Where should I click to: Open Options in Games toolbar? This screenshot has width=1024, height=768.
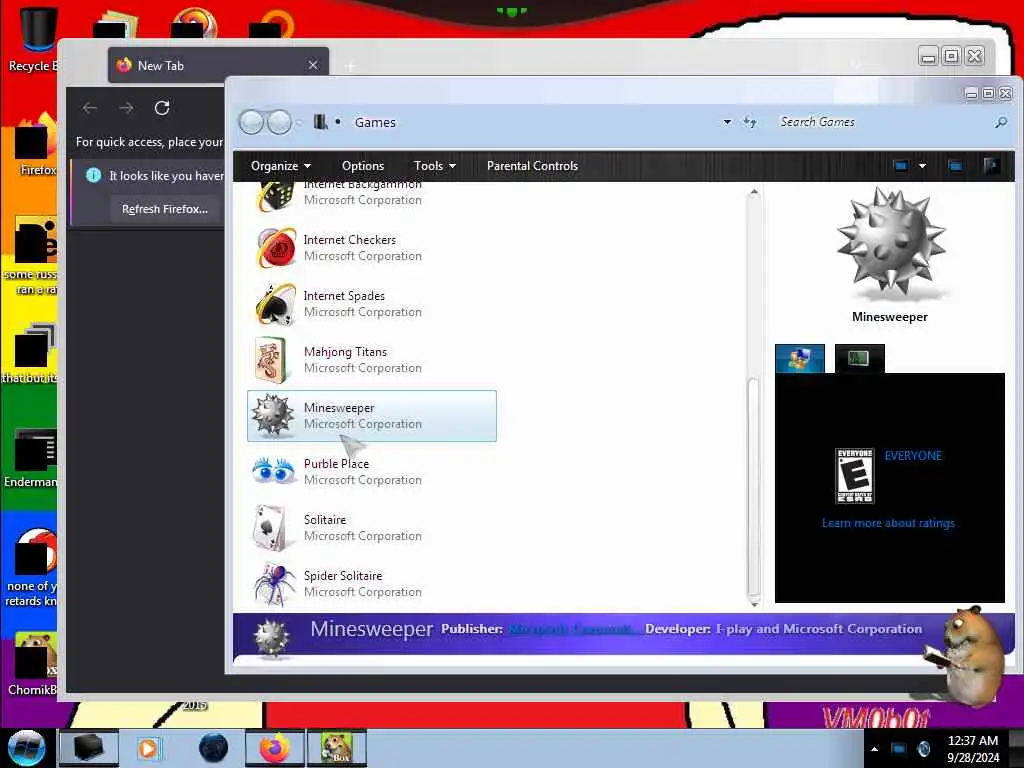pos(363,166)
